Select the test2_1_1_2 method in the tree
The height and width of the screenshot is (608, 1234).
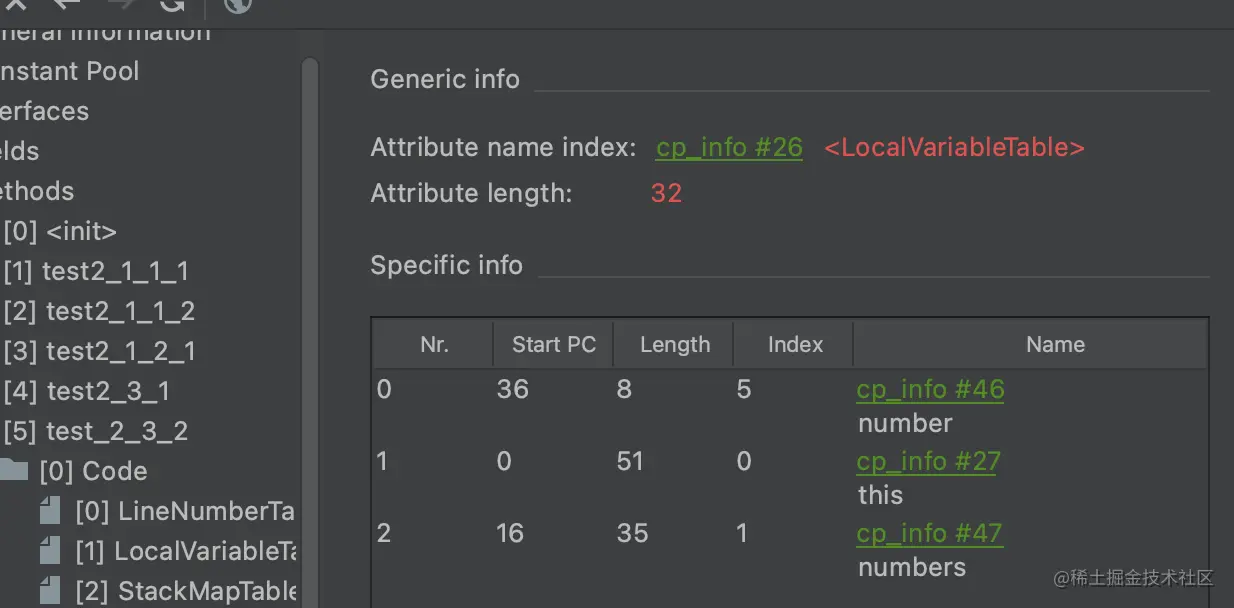pos(99,312)
